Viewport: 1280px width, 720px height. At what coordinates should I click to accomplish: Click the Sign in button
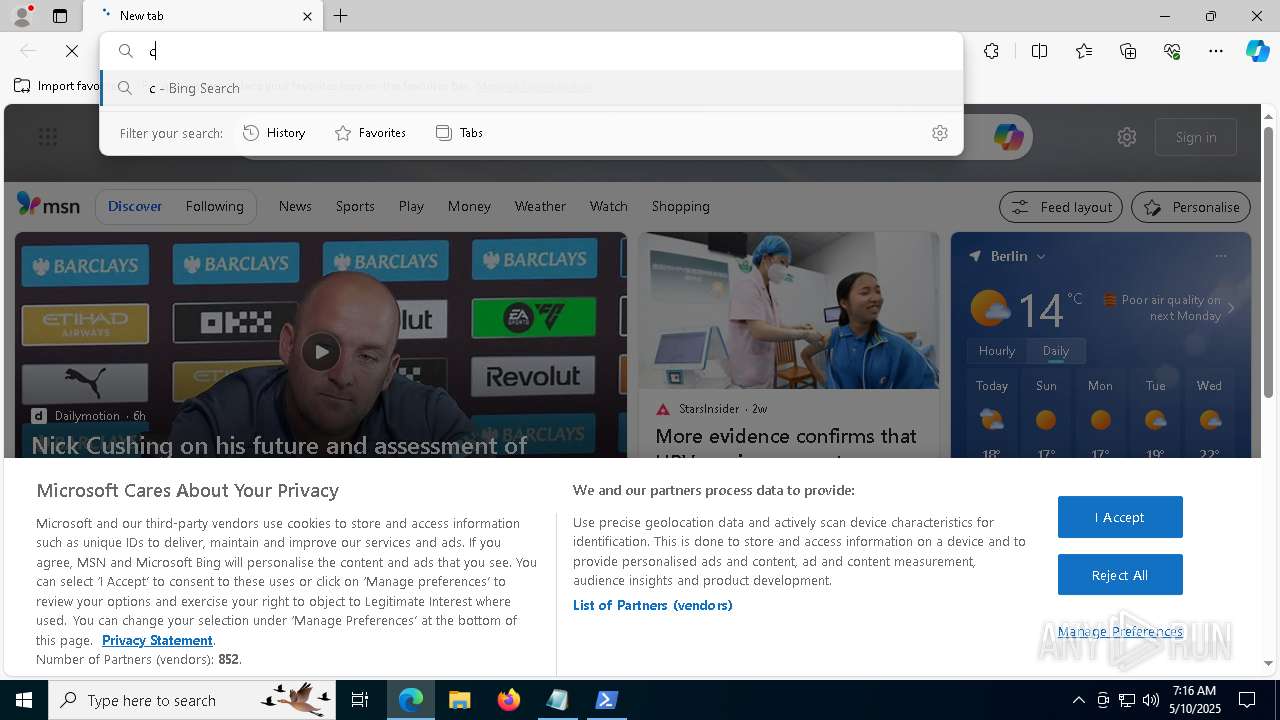[1196, 137]
